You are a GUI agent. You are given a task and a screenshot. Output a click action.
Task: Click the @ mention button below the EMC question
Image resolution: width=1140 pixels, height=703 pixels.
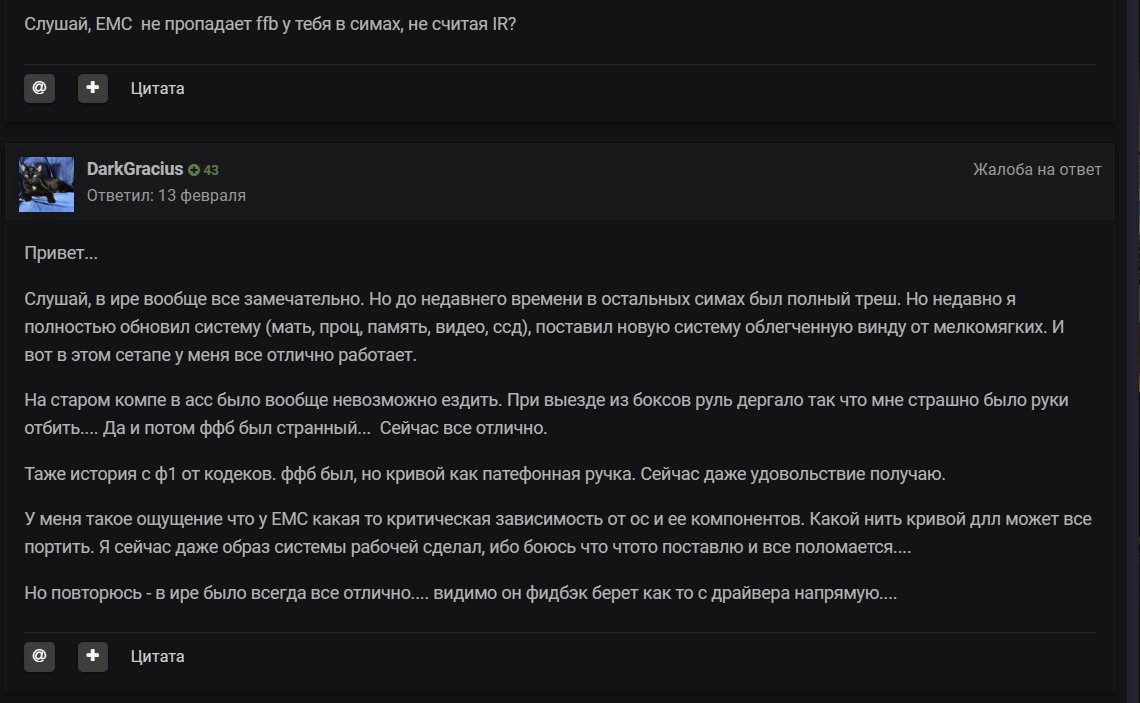(39, 88)
